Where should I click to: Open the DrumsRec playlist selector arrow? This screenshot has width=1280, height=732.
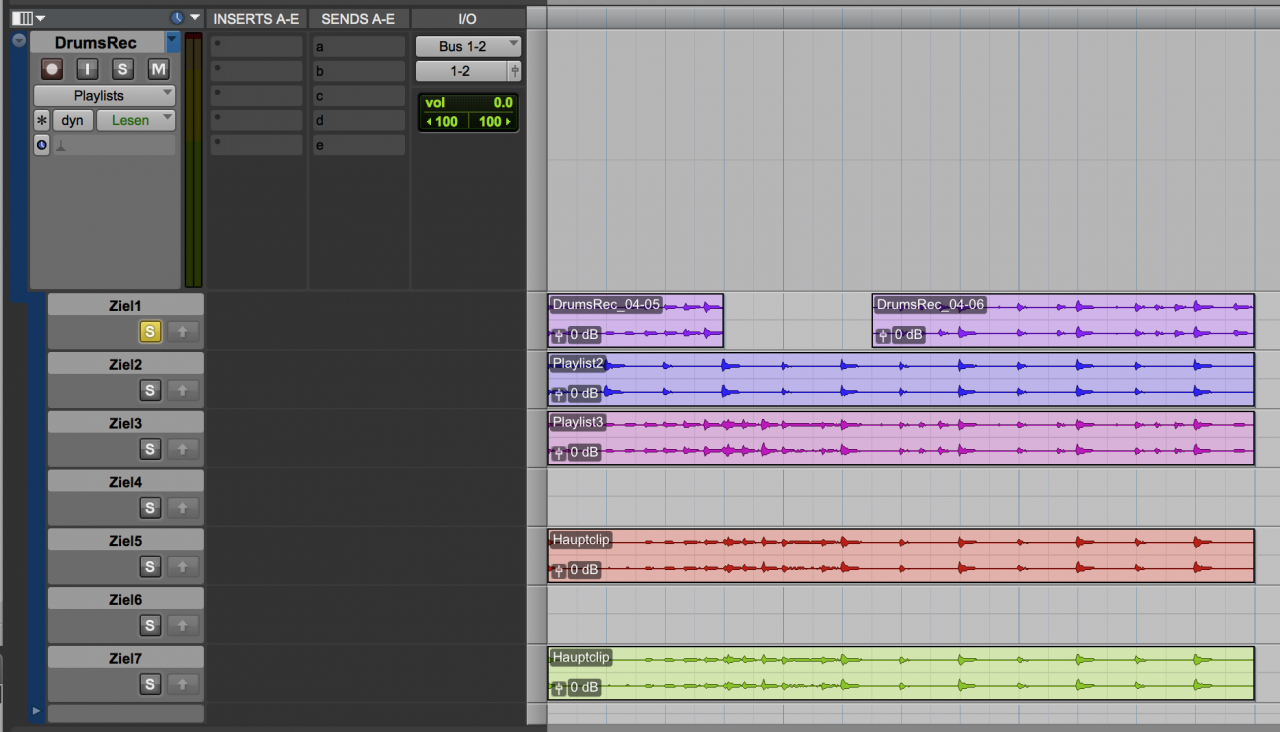[172, 42]
